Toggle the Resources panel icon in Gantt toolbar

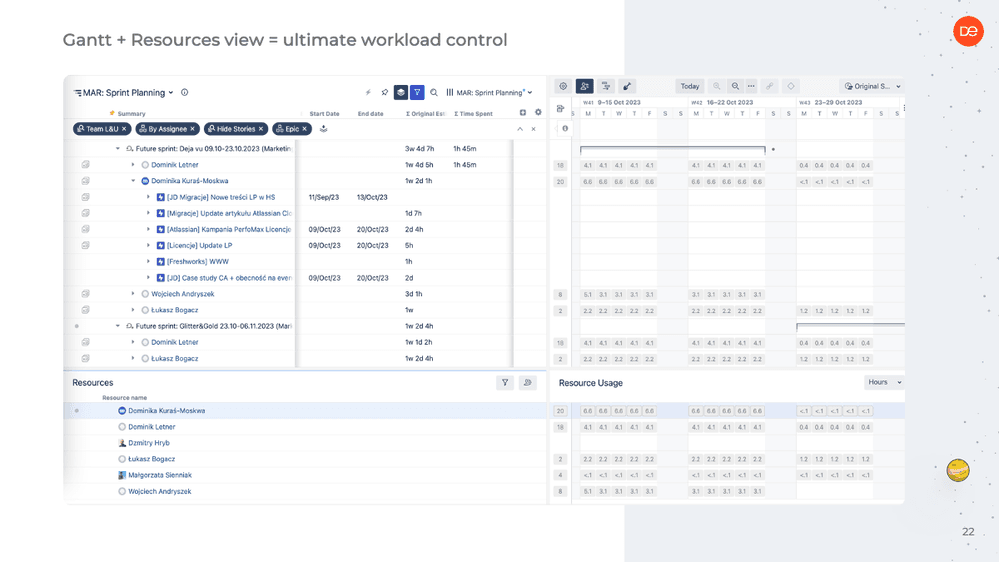[585, 87]
